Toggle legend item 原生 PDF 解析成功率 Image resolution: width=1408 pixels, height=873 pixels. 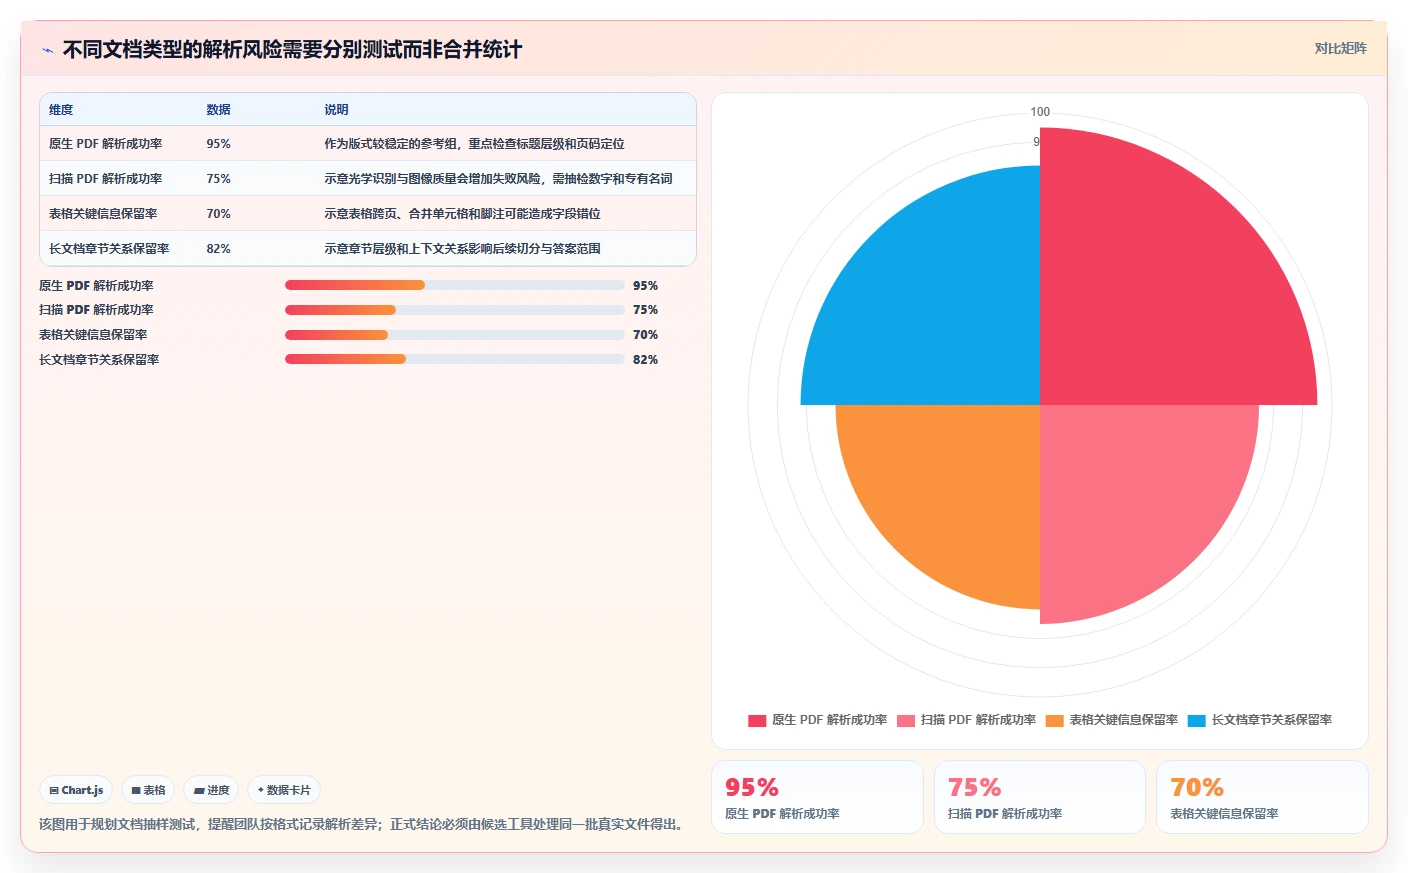pos(817,720)
